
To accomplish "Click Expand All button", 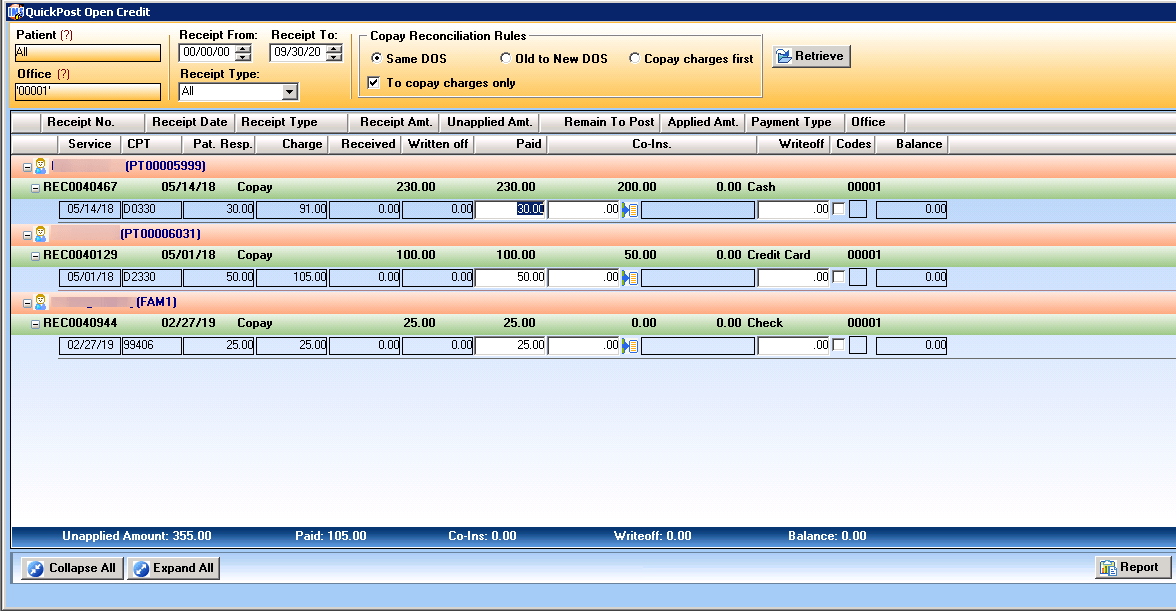I will point(173,568).
